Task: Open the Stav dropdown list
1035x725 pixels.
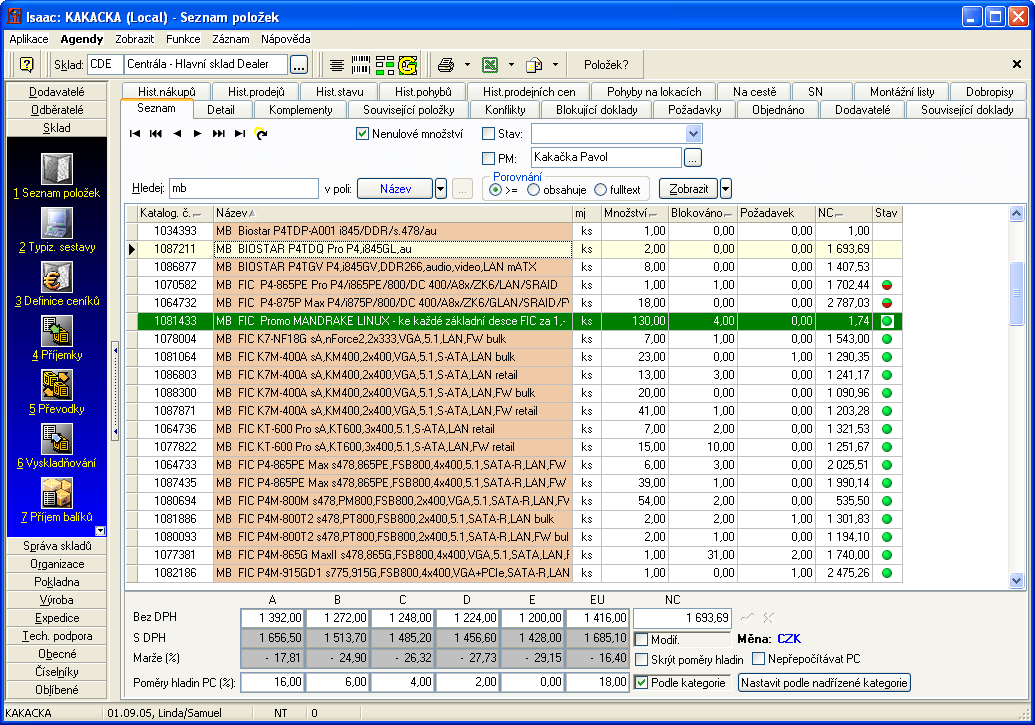Action: coord(693,133)
